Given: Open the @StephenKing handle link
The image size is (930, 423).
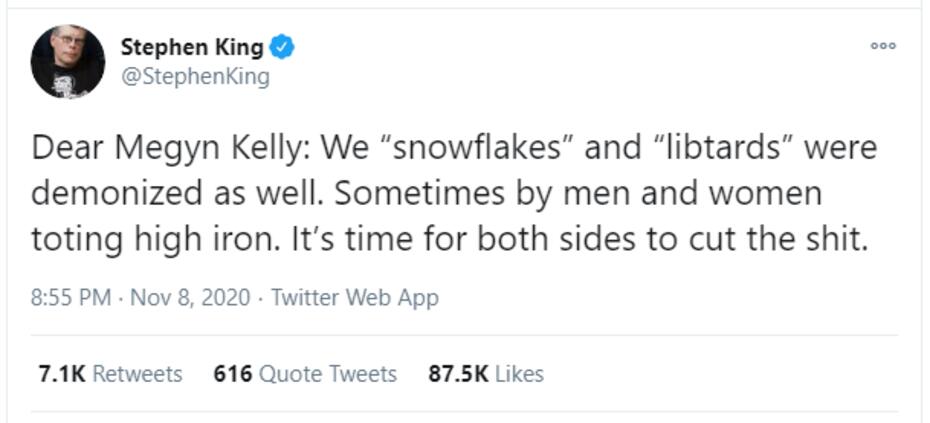Looking at the screenshot, I should tap(194, 77).
